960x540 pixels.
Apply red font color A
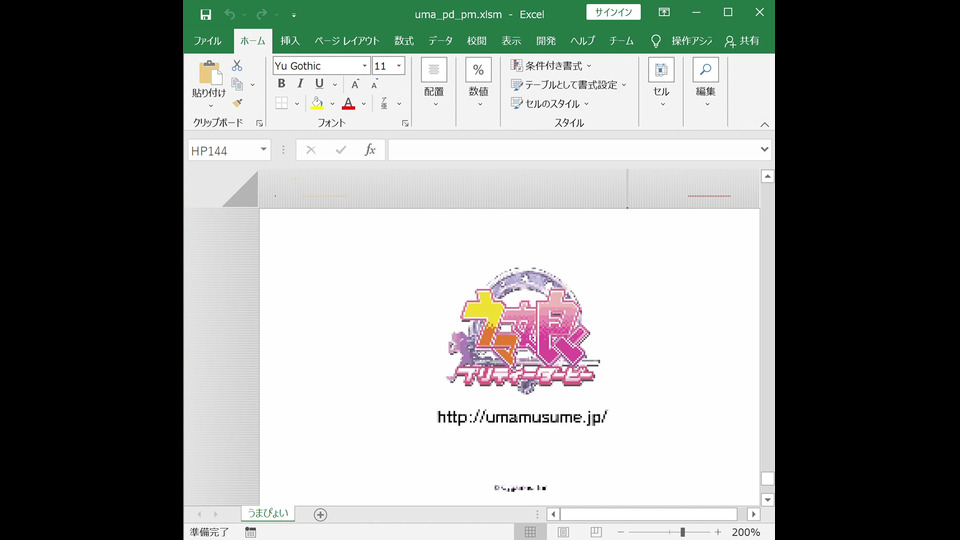click(x=348, y=103)
